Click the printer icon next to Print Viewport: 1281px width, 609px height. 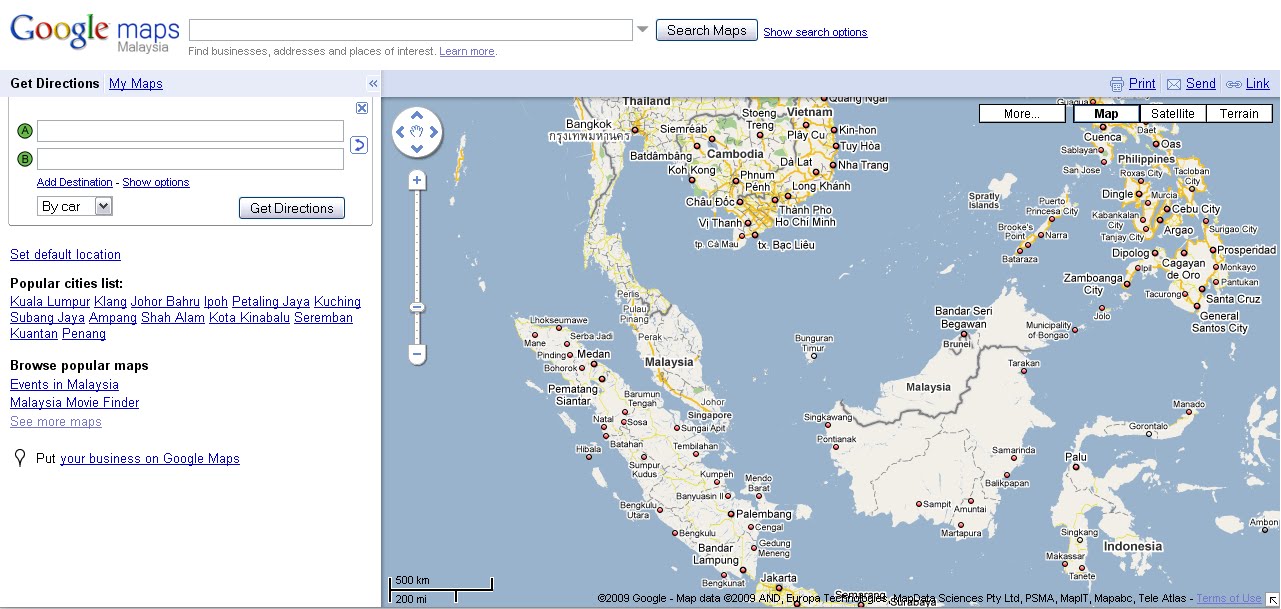[1117, 84]
